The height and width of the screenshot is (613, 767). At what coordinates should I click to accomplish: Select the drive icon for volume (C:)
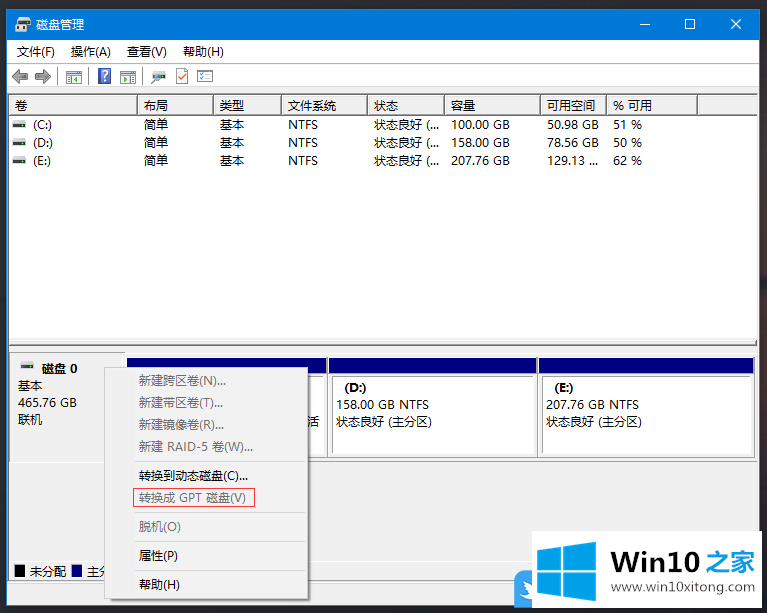point(19,125)
